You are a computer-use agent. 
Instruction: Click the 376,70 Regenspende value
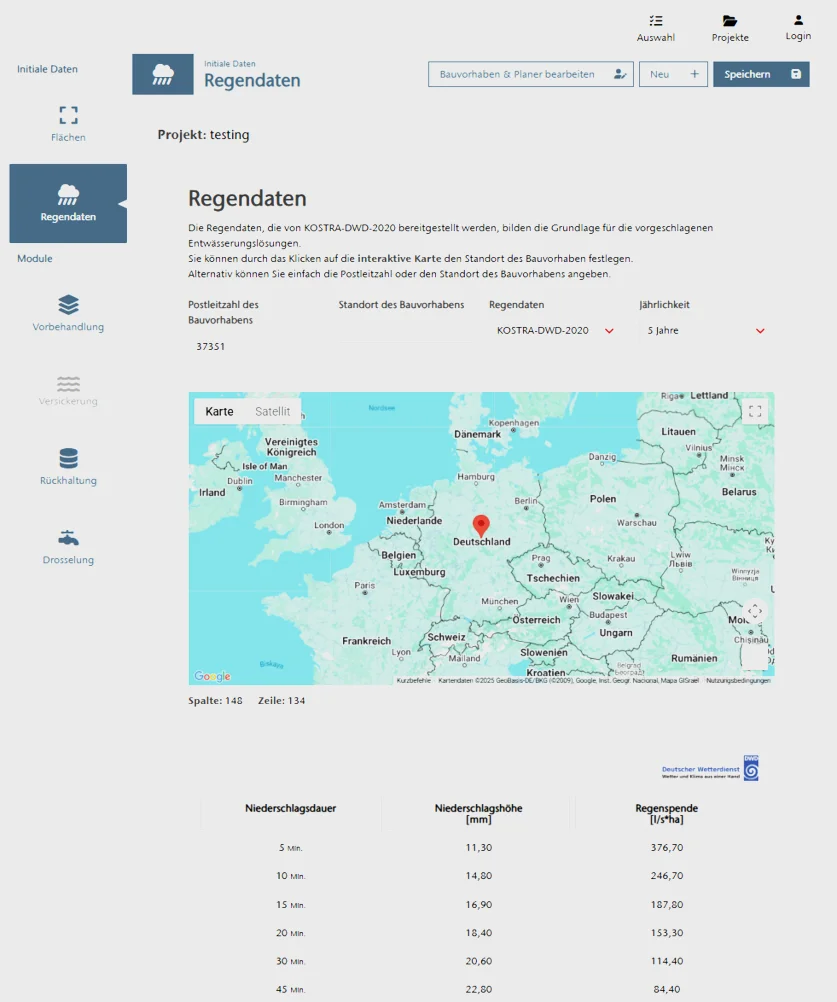(x=667, y=847)
